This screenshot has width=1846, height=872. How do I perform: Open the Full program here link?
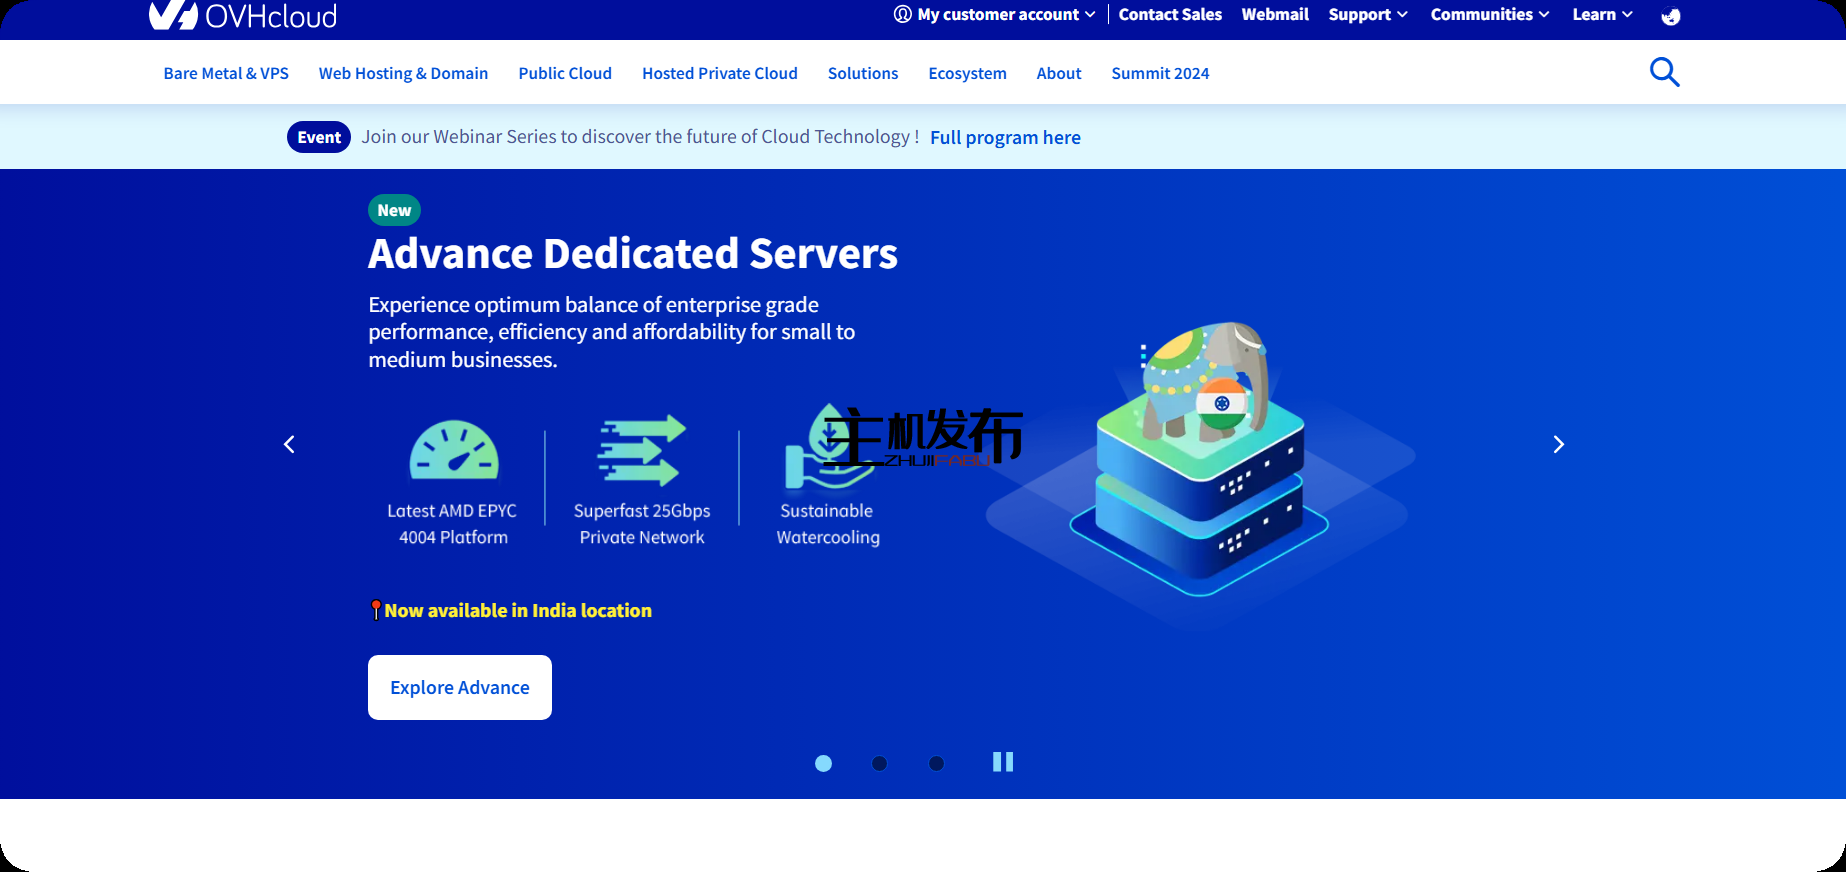(x=1005, y=138)
